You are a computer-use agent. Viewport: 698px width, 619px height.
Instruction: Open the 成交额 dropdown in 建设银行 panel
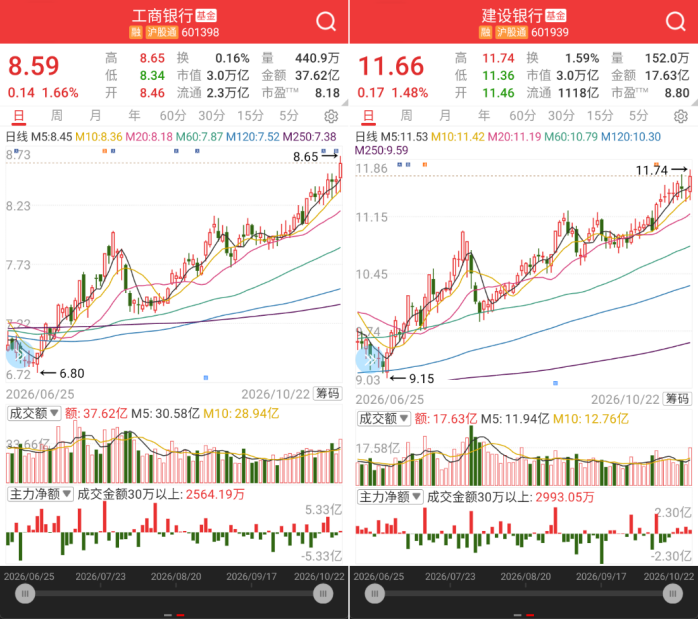[384, 418]
